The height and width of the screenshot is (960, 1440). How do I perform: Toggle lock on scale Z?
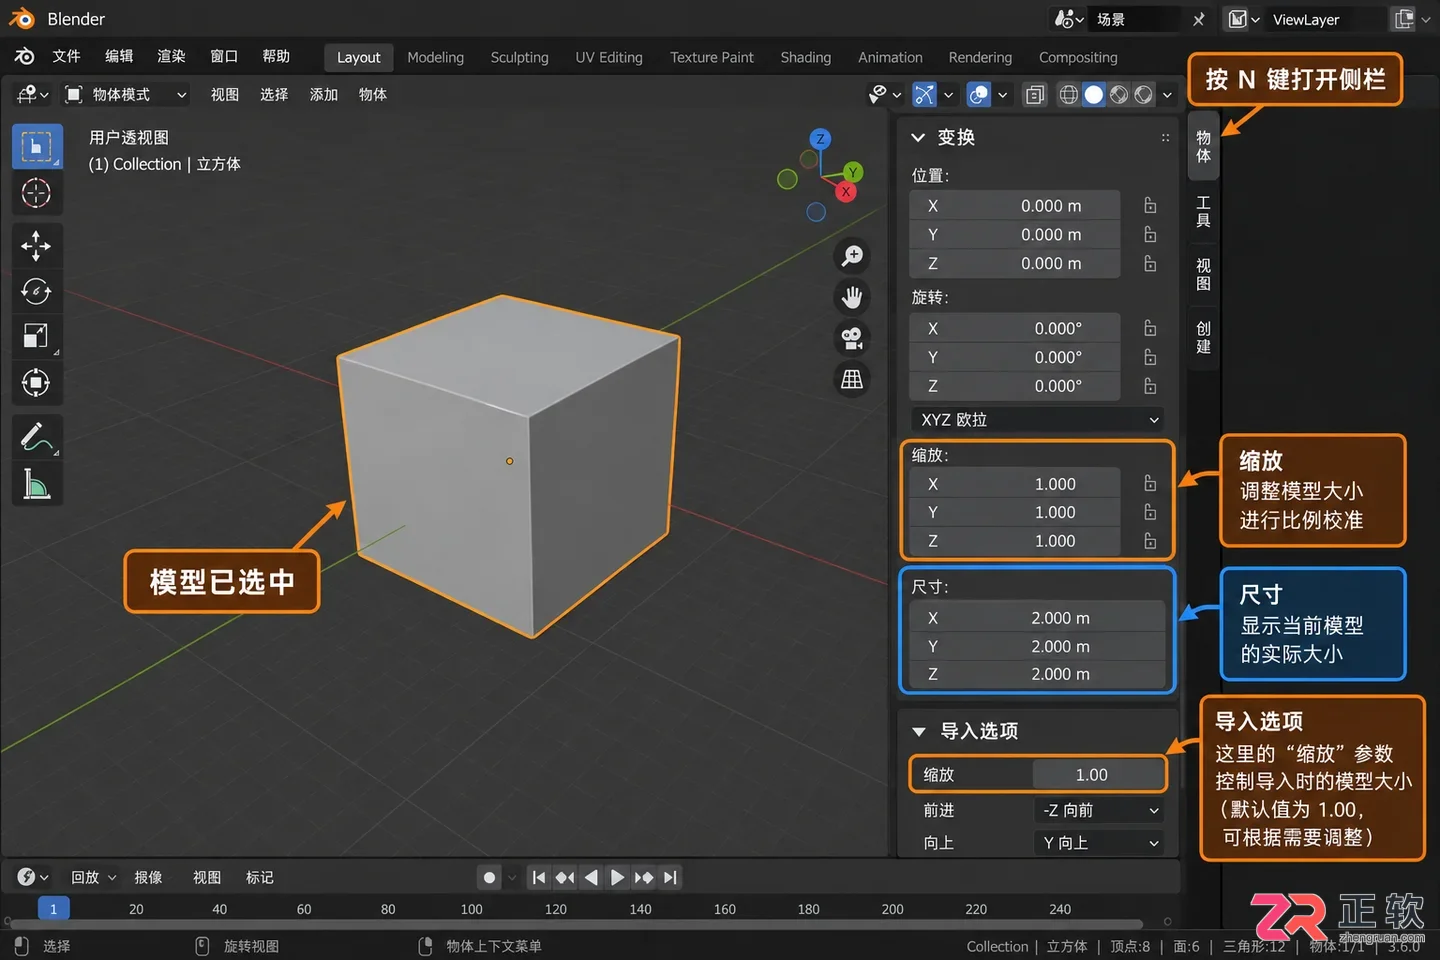point(1150,541)
